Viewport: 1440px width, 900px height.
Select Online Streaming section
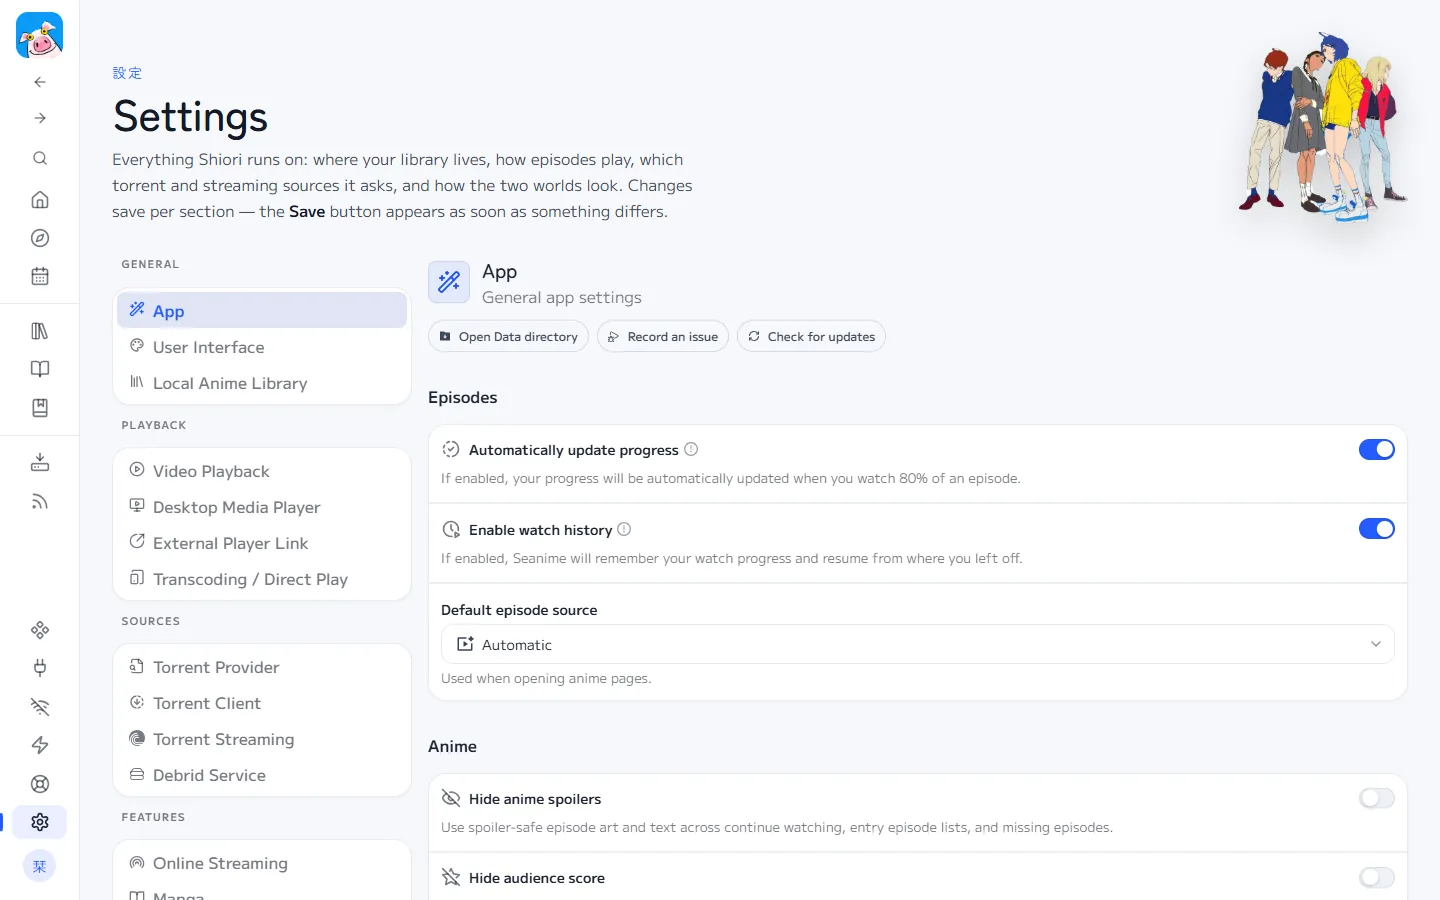click(262, 863)
